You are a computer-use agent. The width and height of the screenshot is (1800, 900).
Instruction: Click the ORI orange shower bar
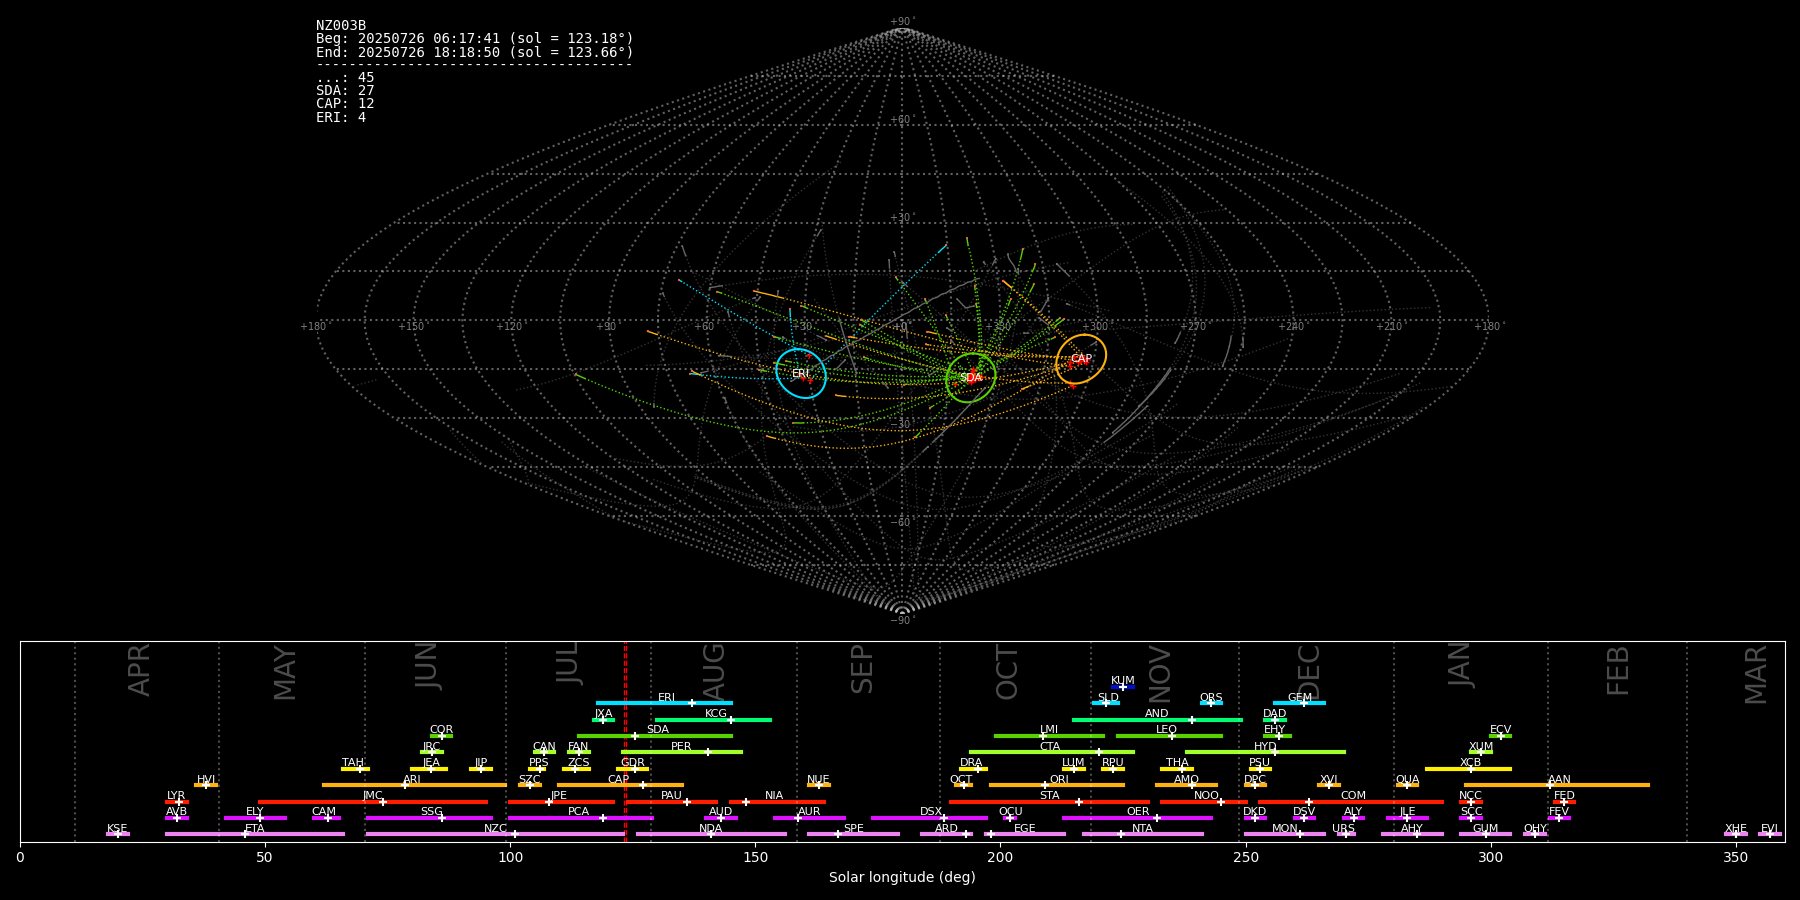(1057, 785)
